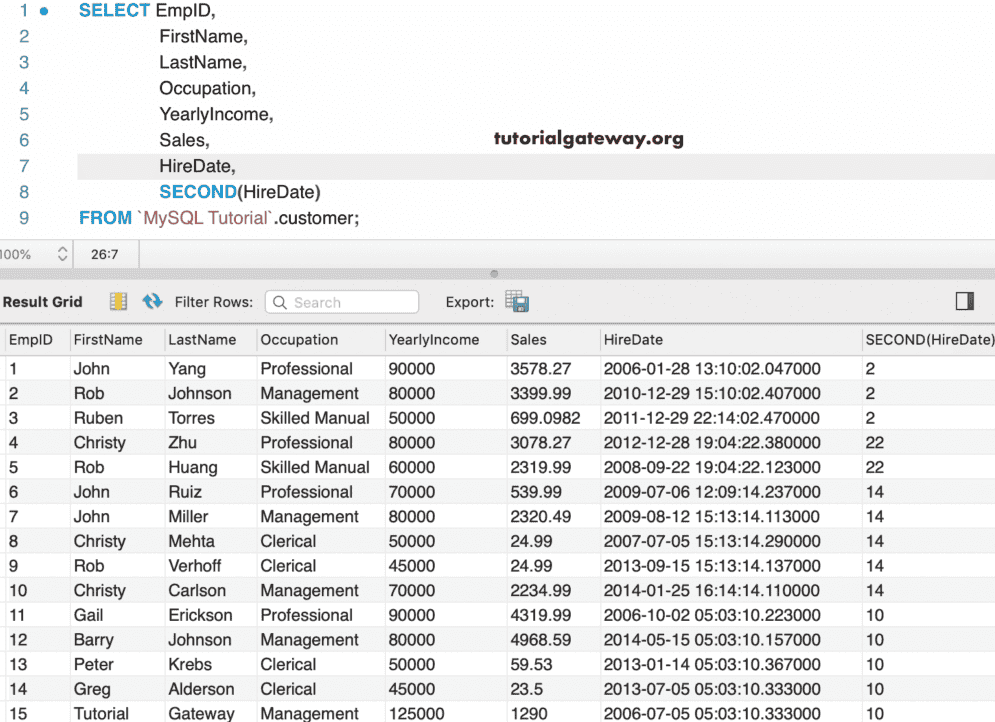Sort by YearlyIncome column header

tap(433, 339)
